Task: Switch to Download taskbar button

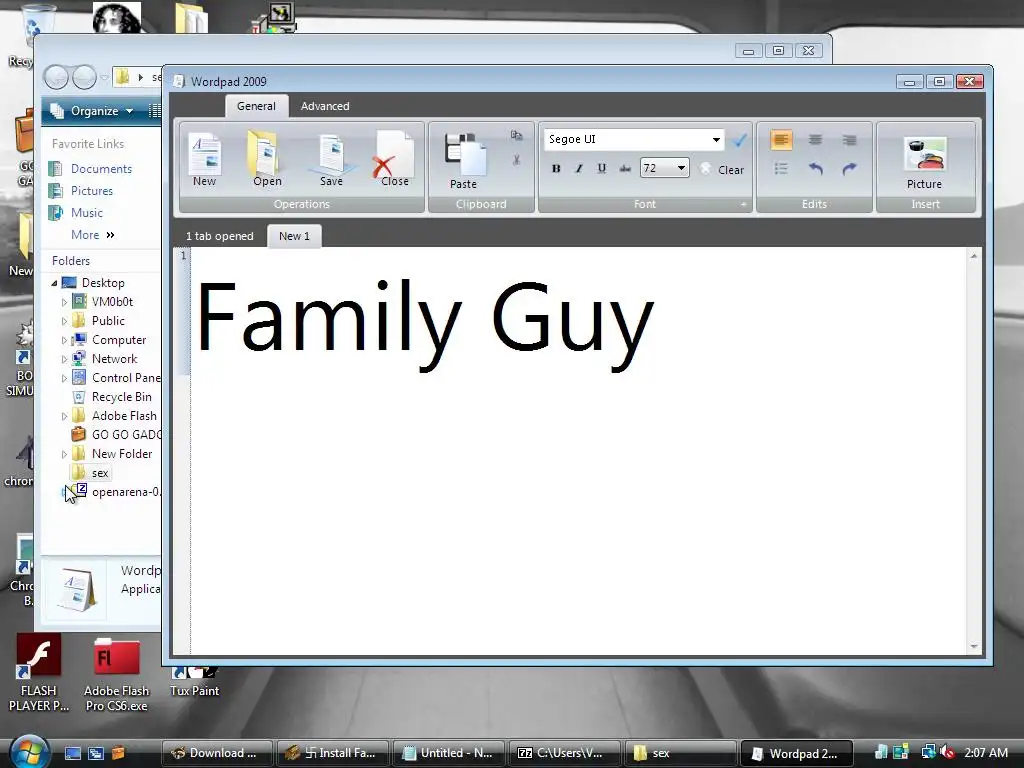Action: point(217,753)
